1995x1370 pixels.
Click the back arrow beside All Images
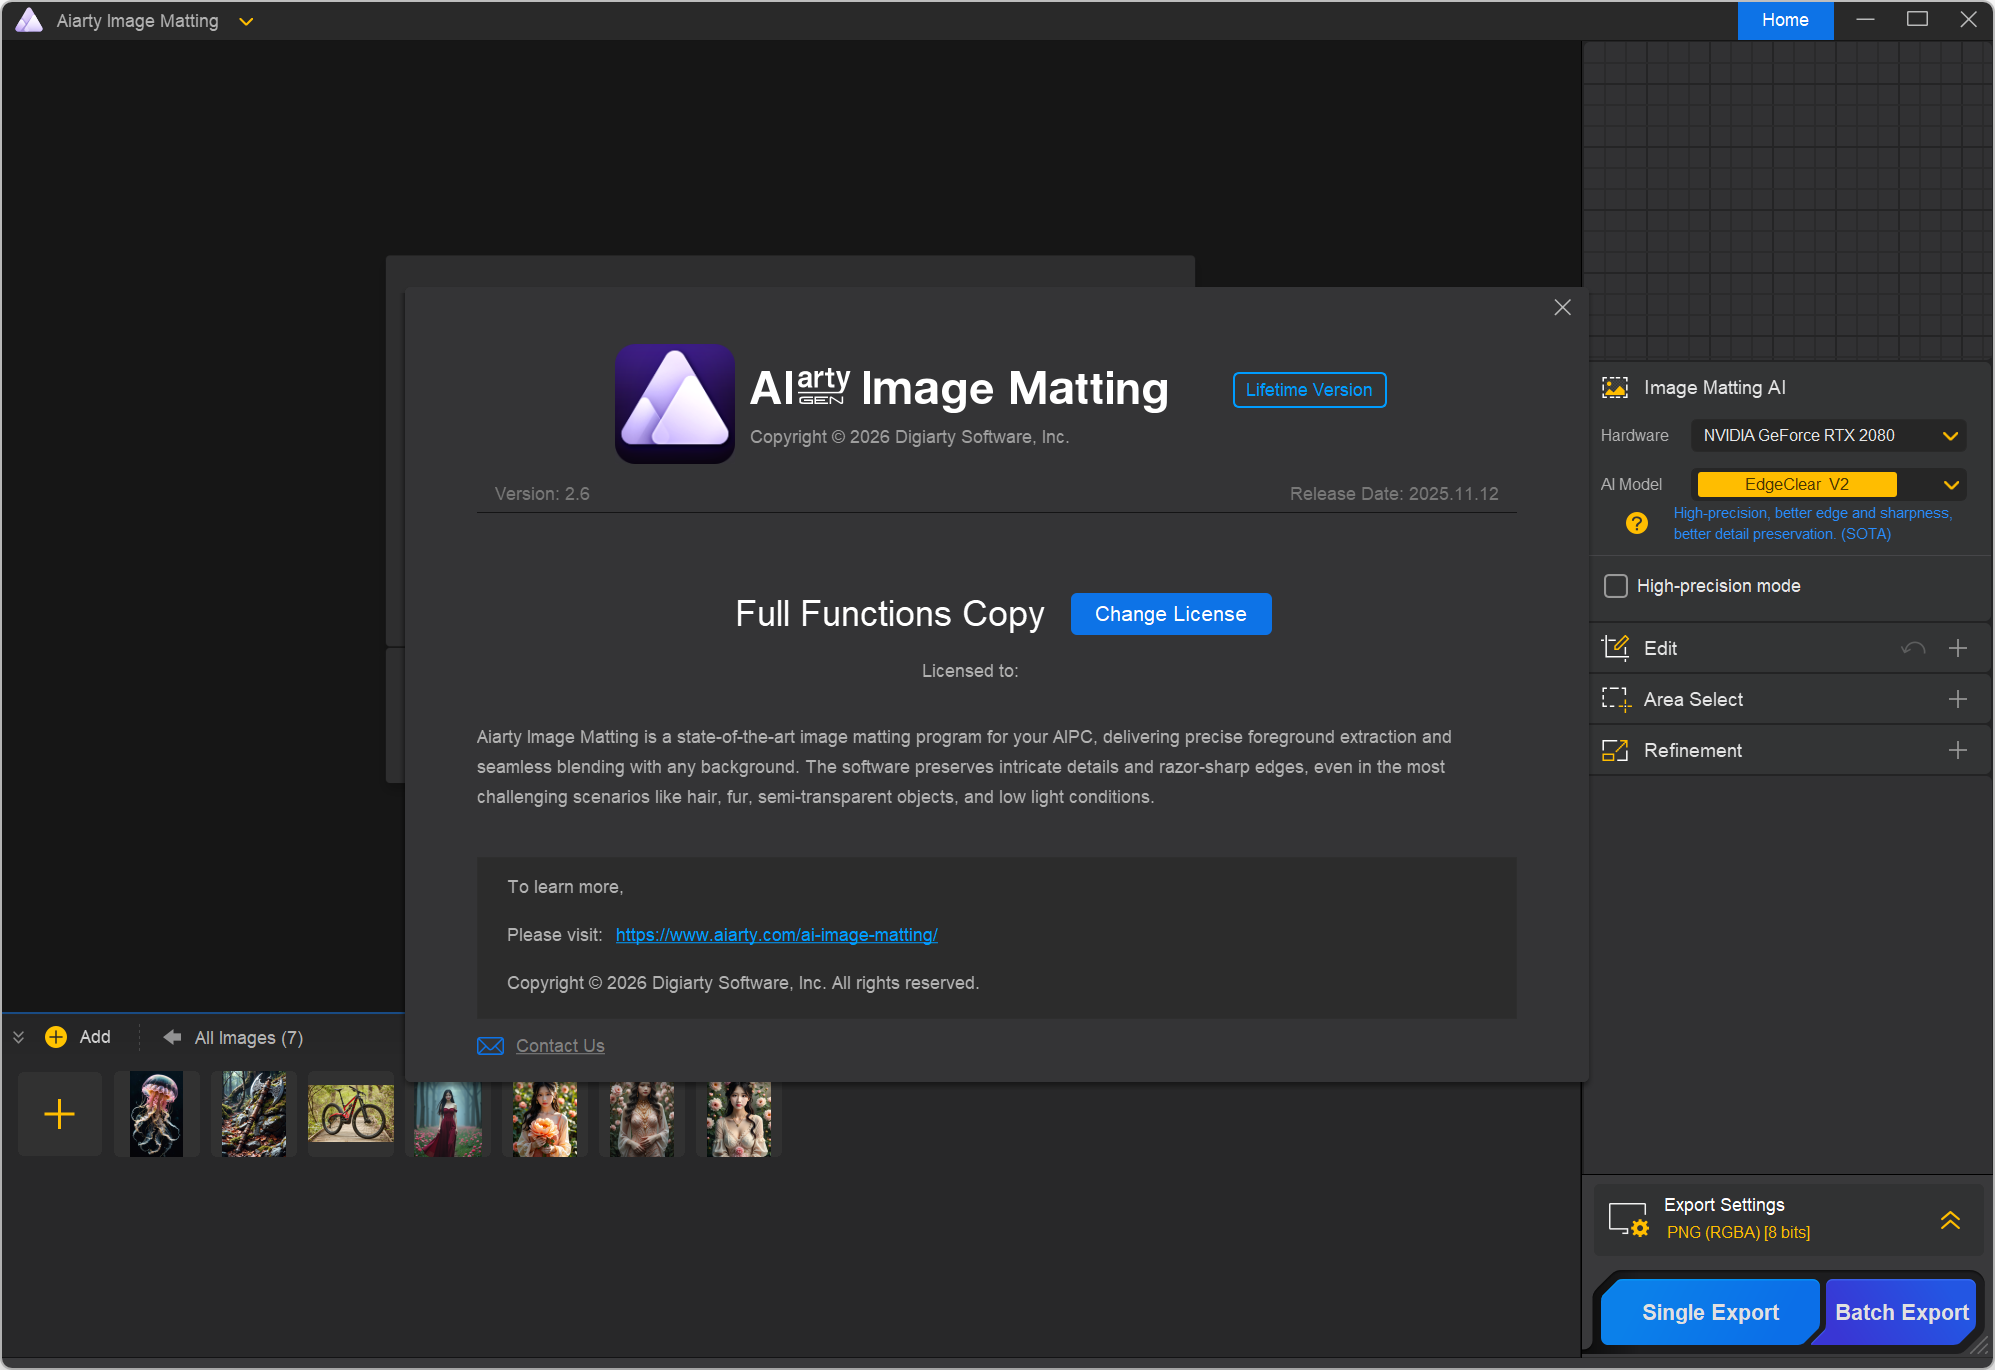click(172, 1037)
